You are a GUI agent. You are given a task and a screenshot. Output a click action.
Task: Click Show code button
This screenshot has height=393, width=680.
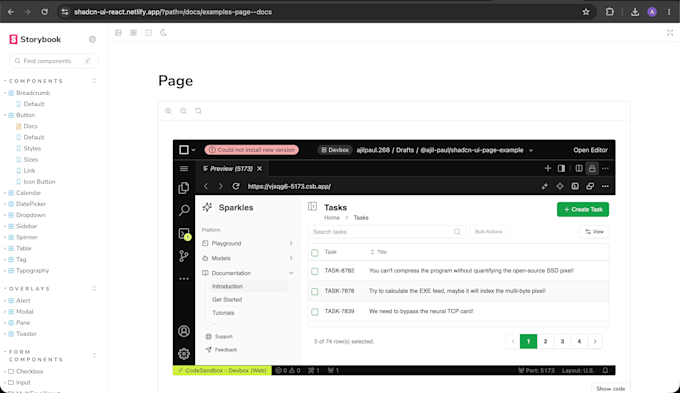point(611,388)
